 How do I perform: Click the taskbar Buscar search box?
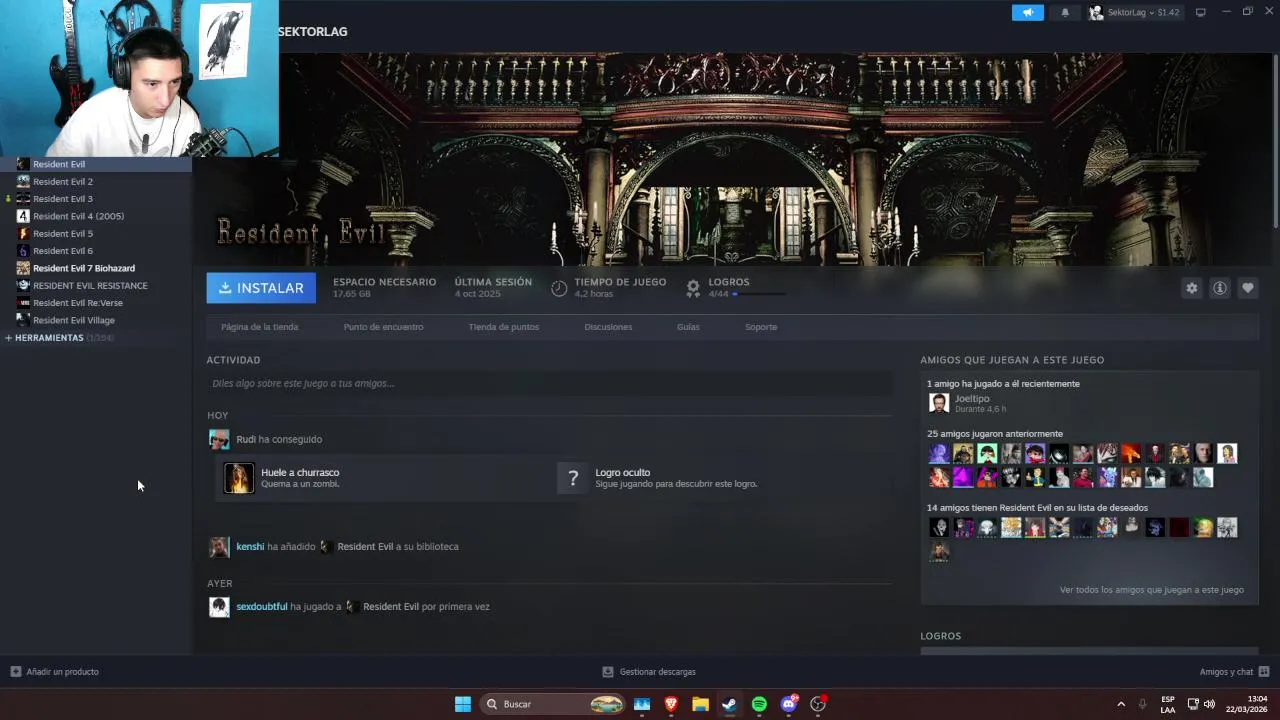coord(554,704)
